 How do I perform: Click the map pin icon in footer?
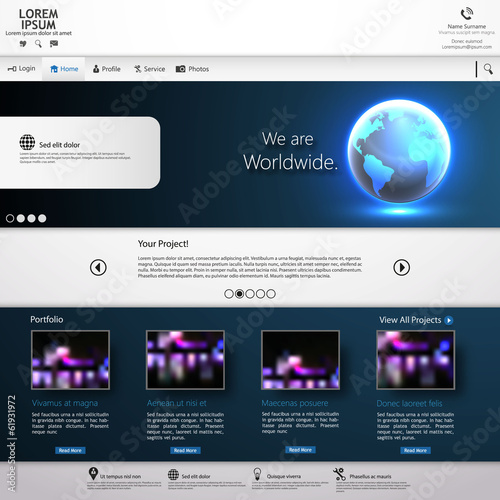[93, 473]
